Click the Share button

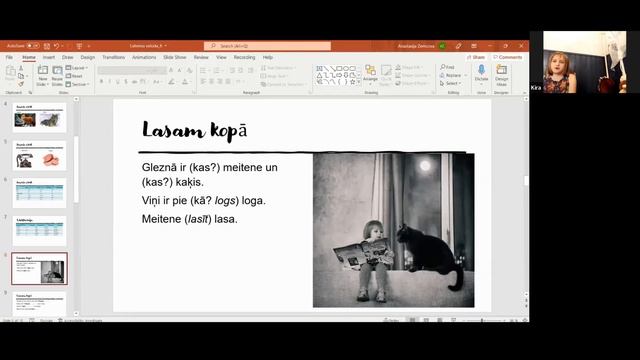(x=476, y=58)
